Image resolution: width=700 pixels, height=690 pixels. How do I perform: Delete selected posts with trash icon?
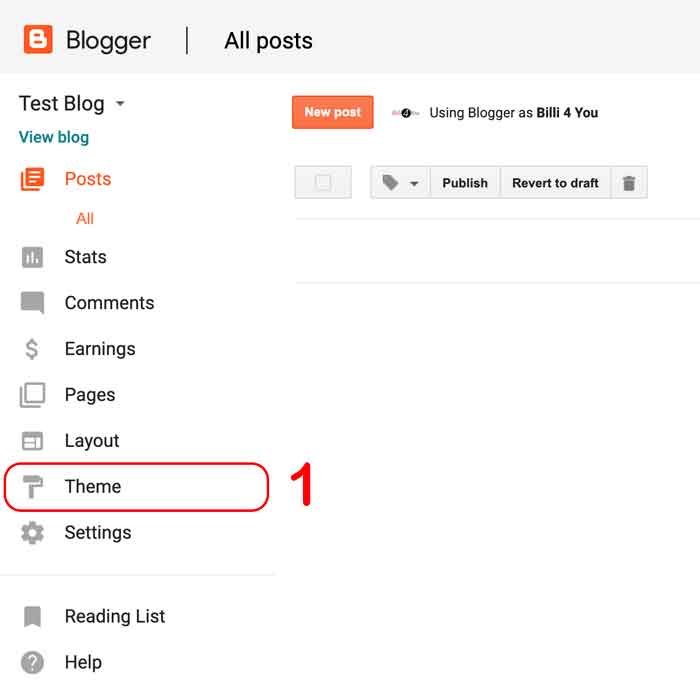pyautogui.click(x=629, y=183)
